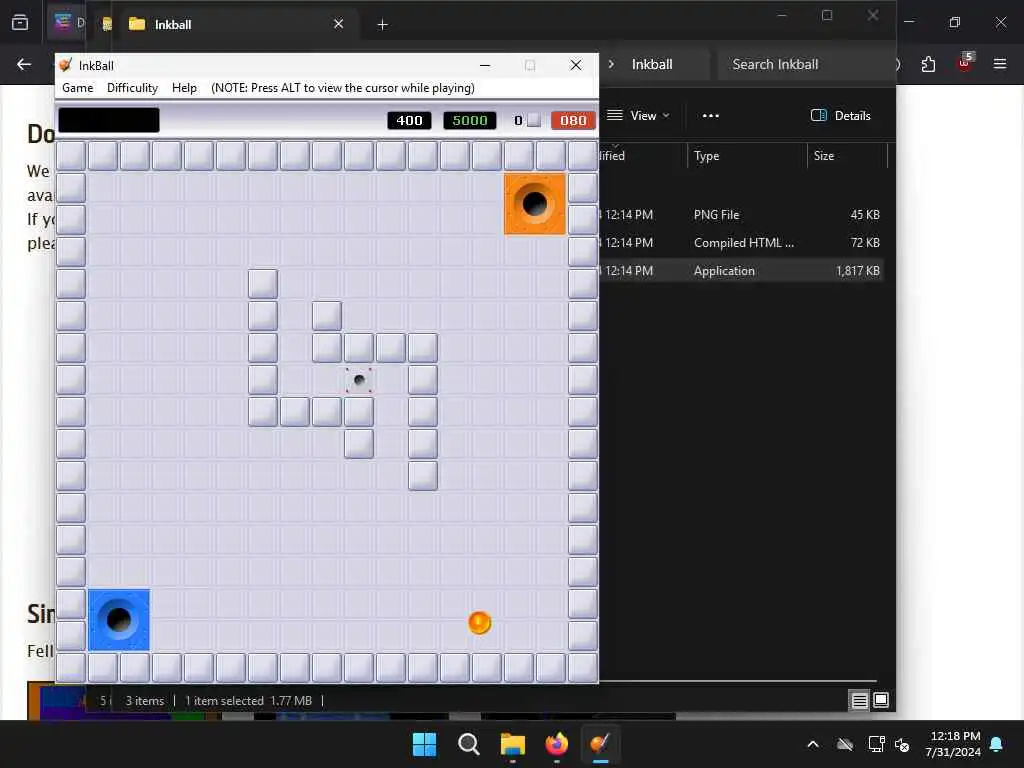
Task: Open the browser tab overview icon
Action: [20, 23]
